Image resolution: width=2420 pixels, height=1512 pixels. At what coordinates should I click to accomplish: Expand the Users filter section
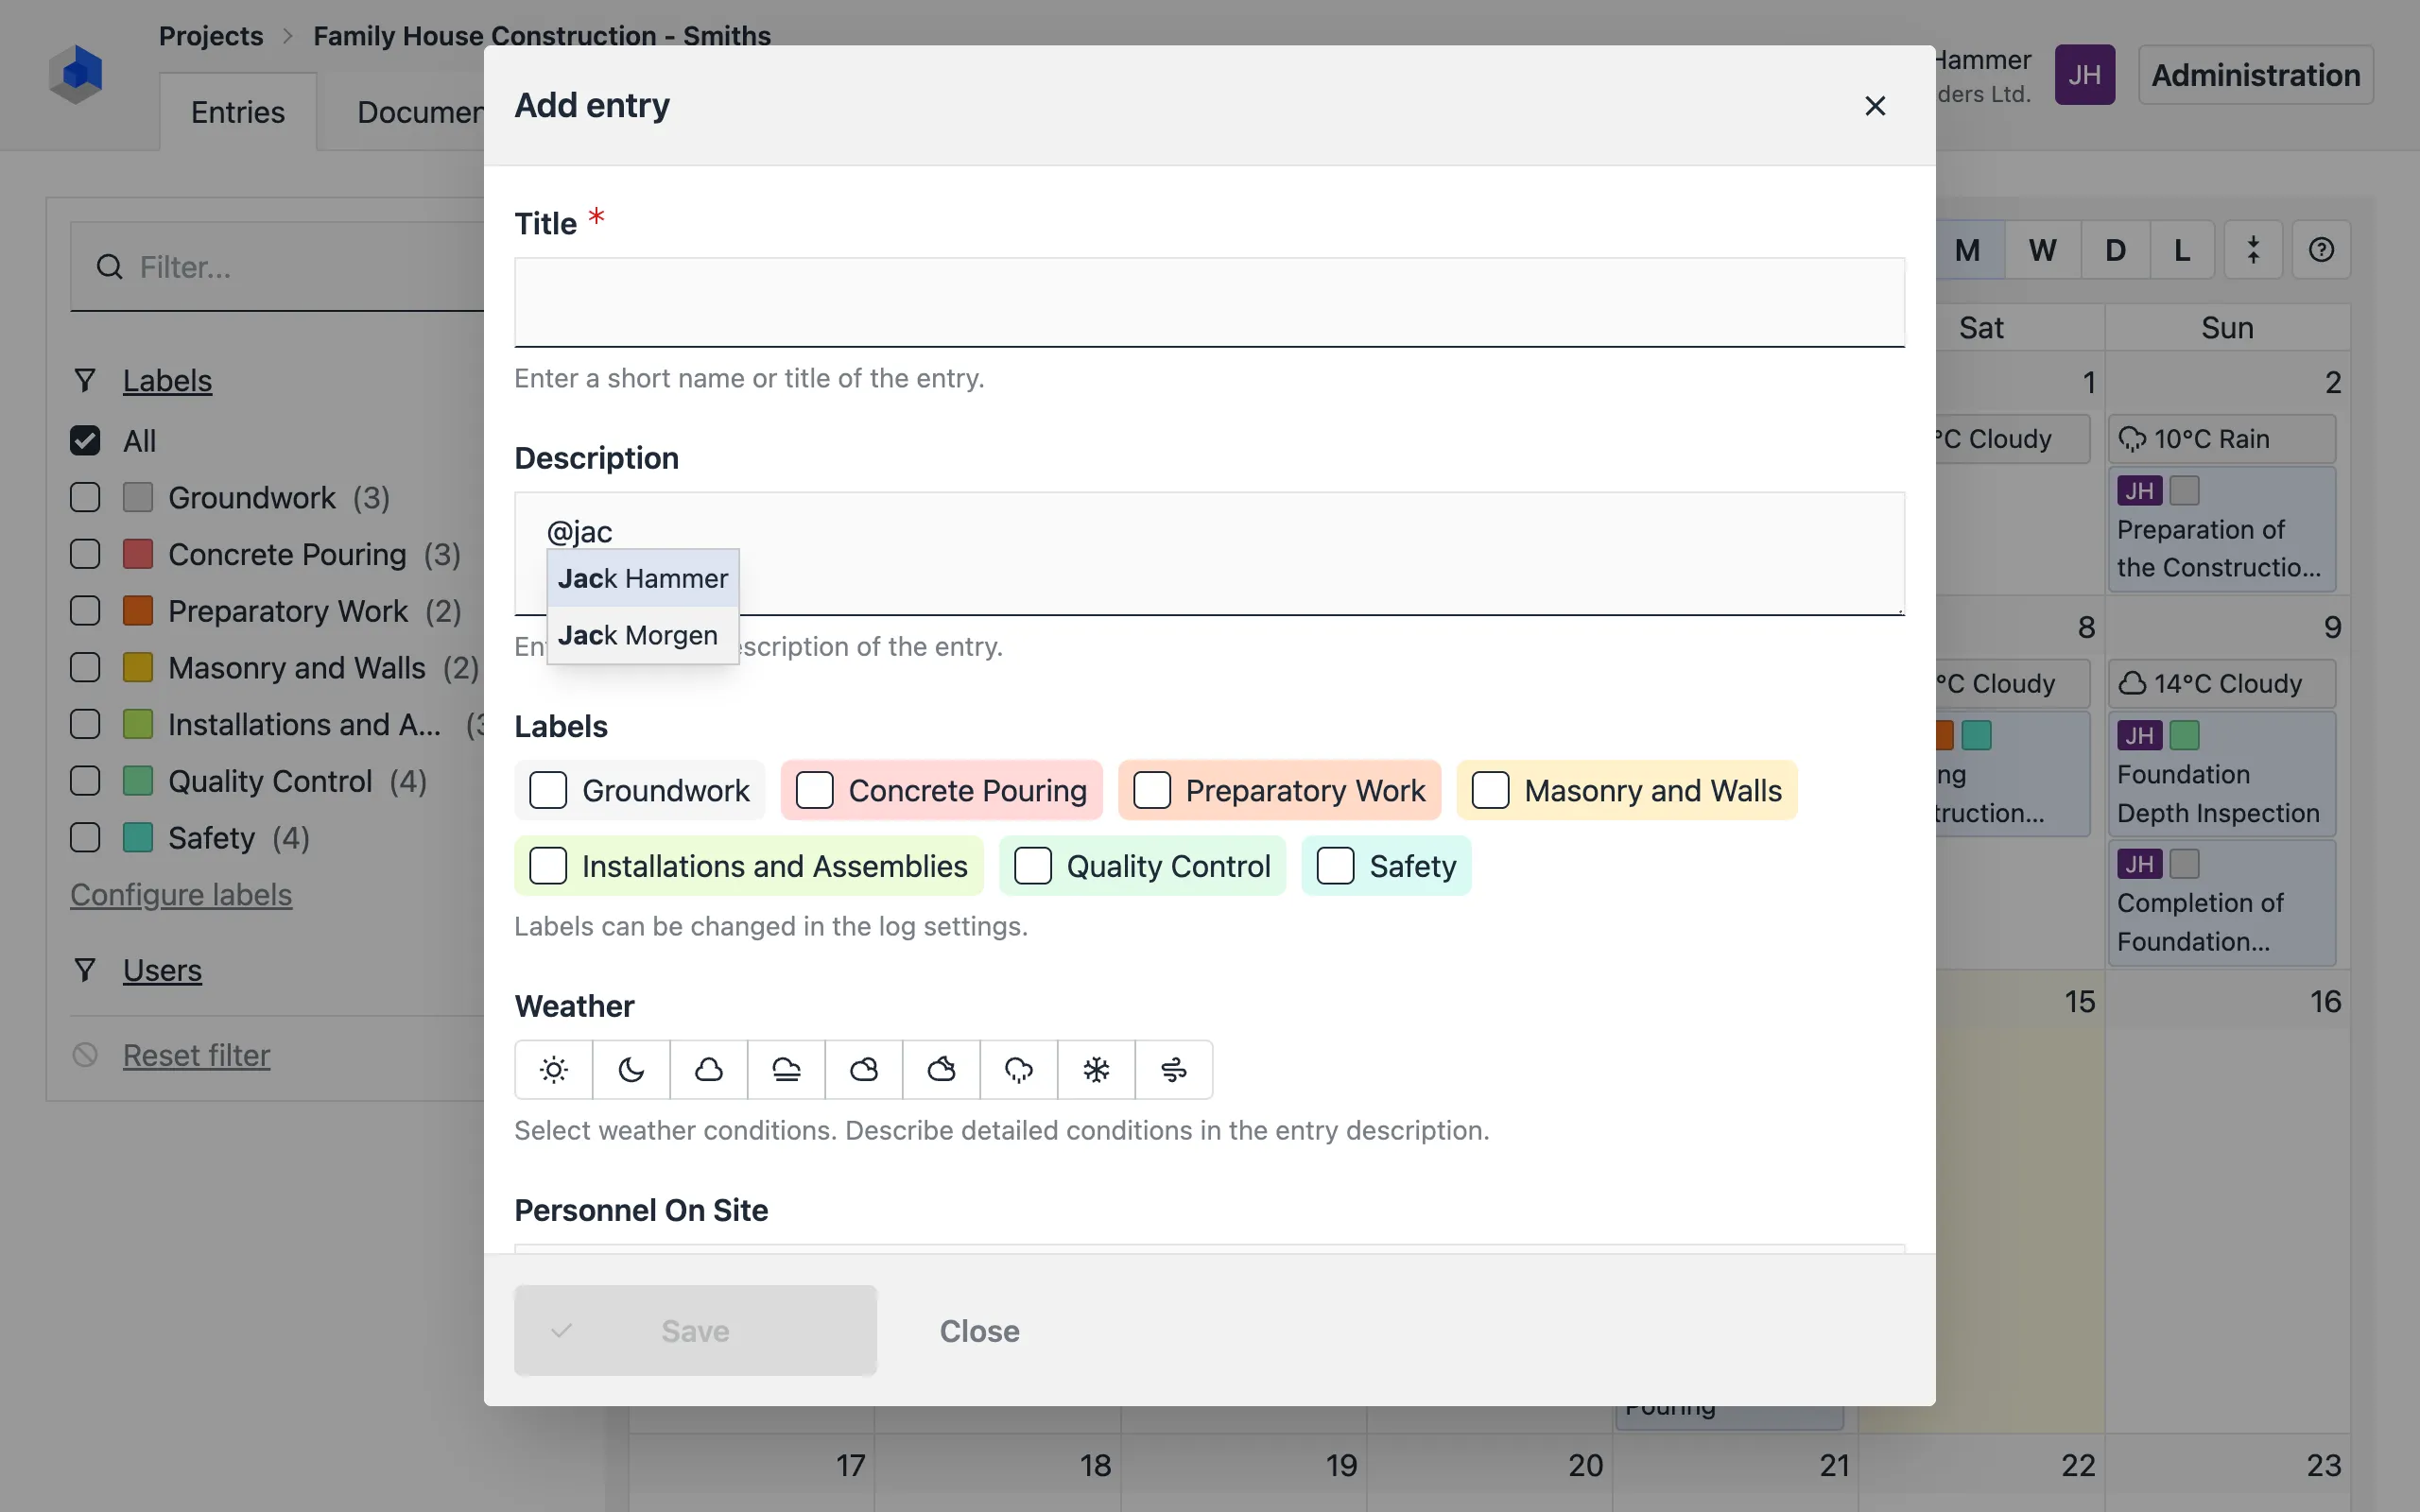pyautogui.click(x=162, y=970)
